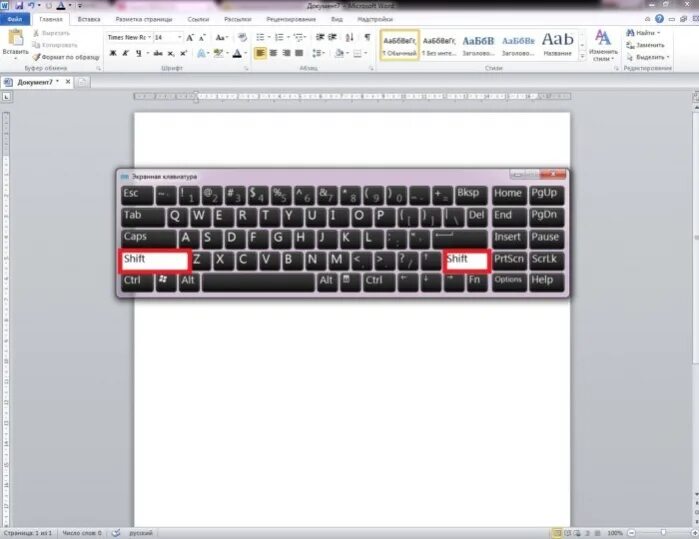
Task: Toggle underline (Ч) formatting
Action: [139, 53]
